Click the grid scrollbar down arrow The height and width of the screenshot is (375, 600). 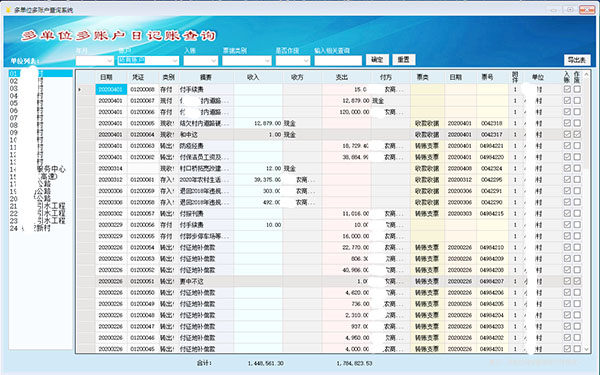(586, 349)
